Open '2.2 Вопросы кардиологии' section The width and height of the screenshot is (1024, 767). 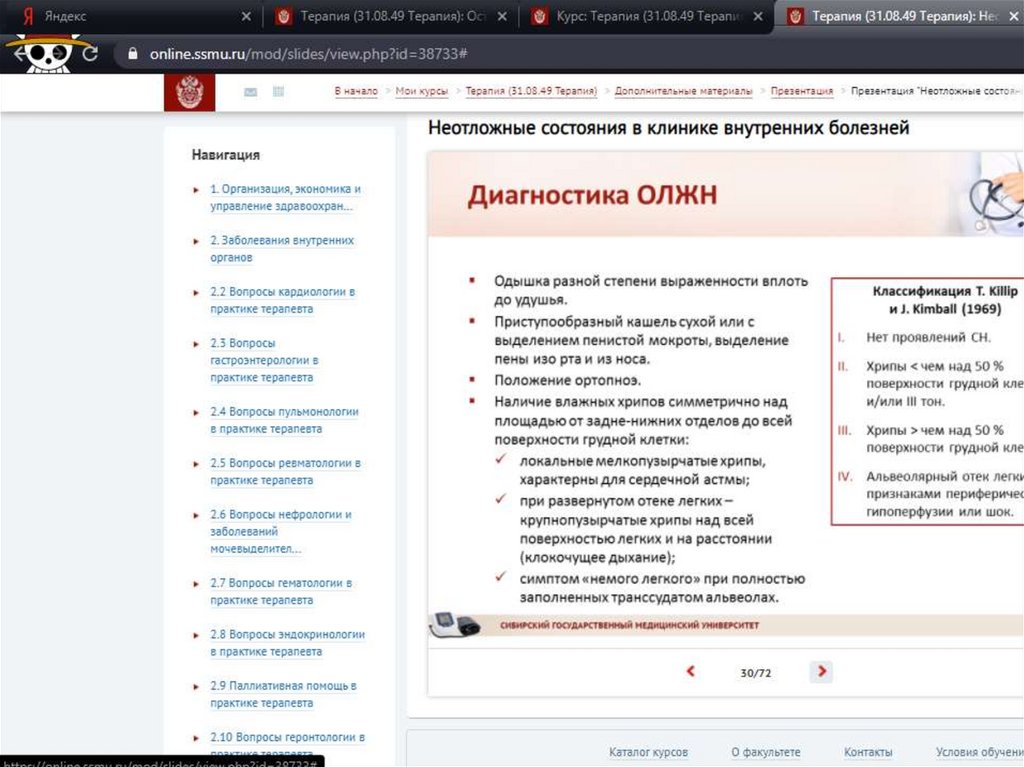click(282, 300)
